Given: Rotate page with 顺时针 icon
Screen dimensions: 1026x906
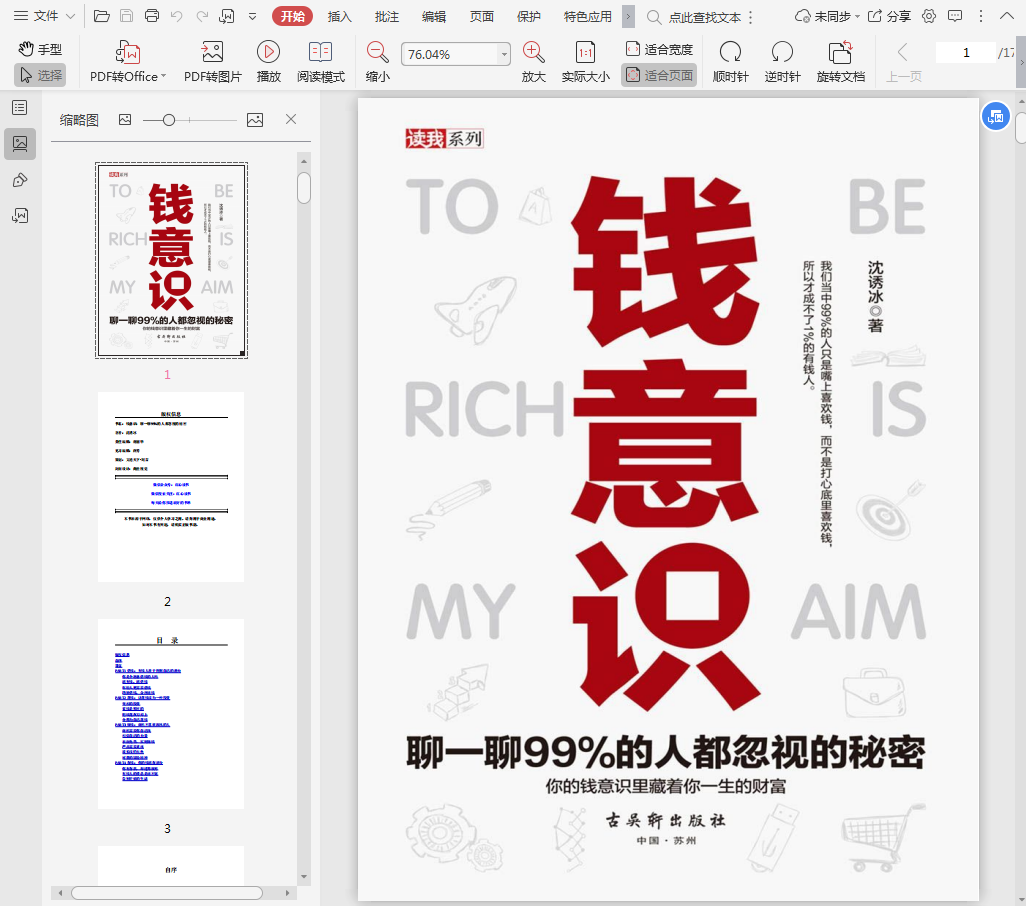Looking at the screenshot, I should pyautogui.click(x=730, y=53).
